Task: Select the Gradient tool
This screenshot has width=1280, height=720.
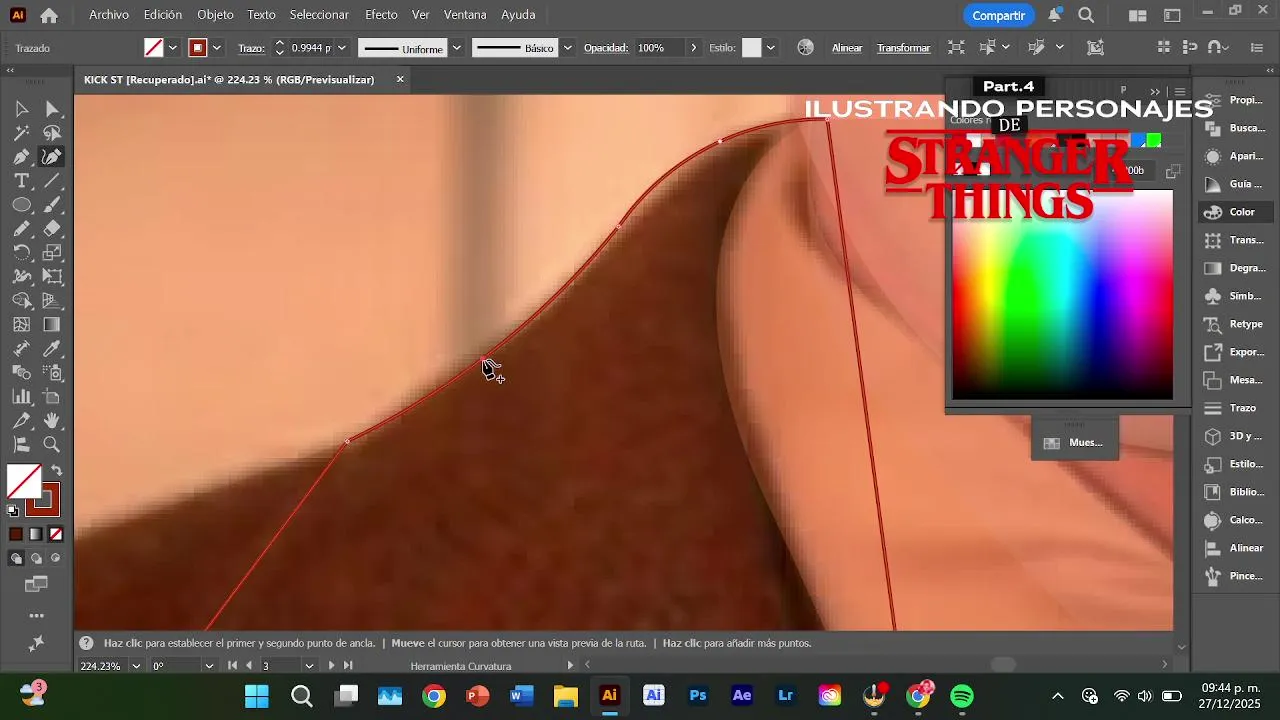Action: [x=52, y=325]
